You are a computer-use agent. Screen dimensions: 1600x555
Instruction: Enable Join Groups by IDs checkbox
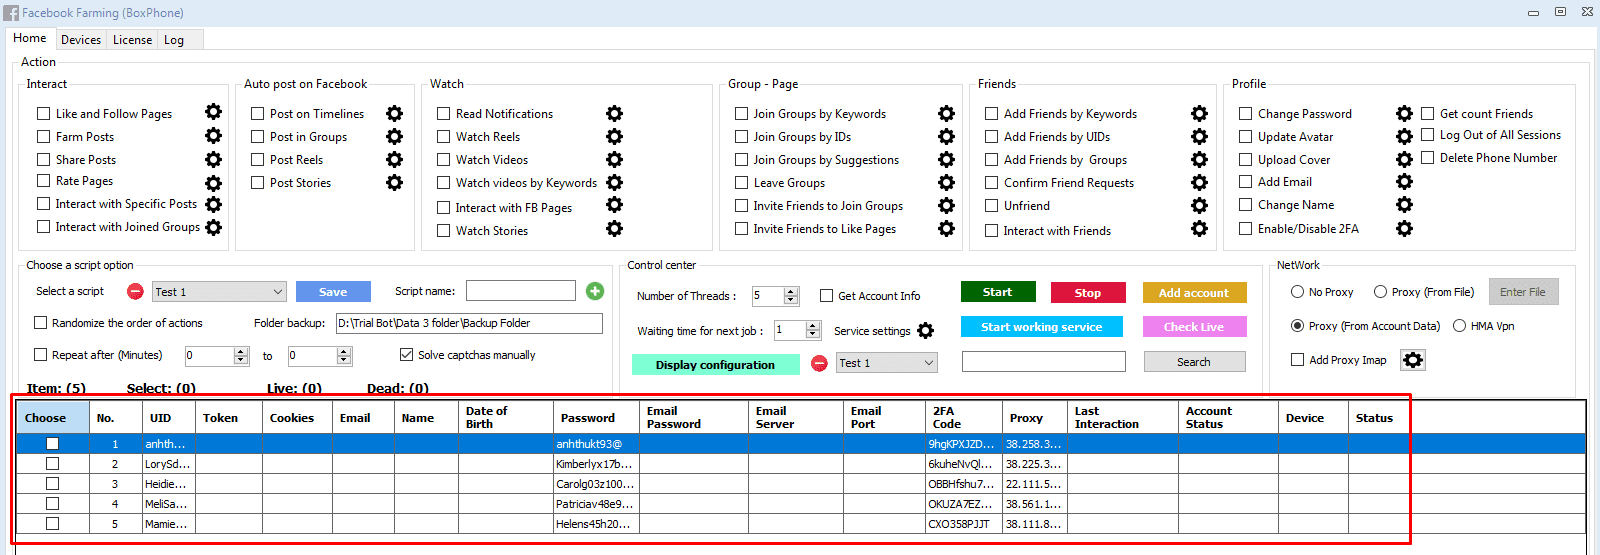(x=741, y=136)
